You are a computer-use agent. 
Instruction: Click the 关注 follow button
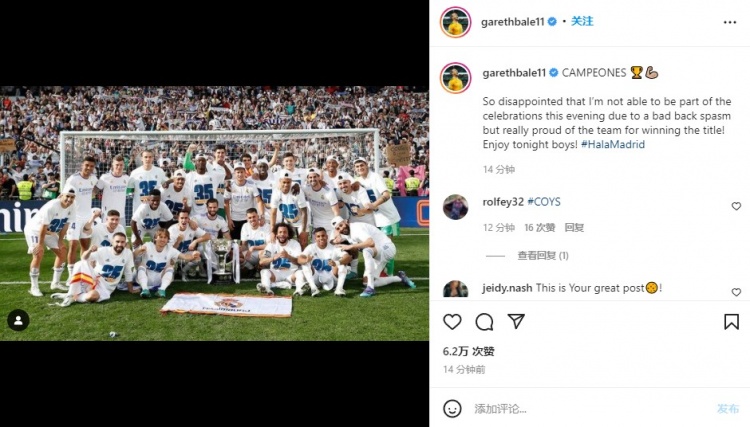pyautogui.click(x=582, y=21)
